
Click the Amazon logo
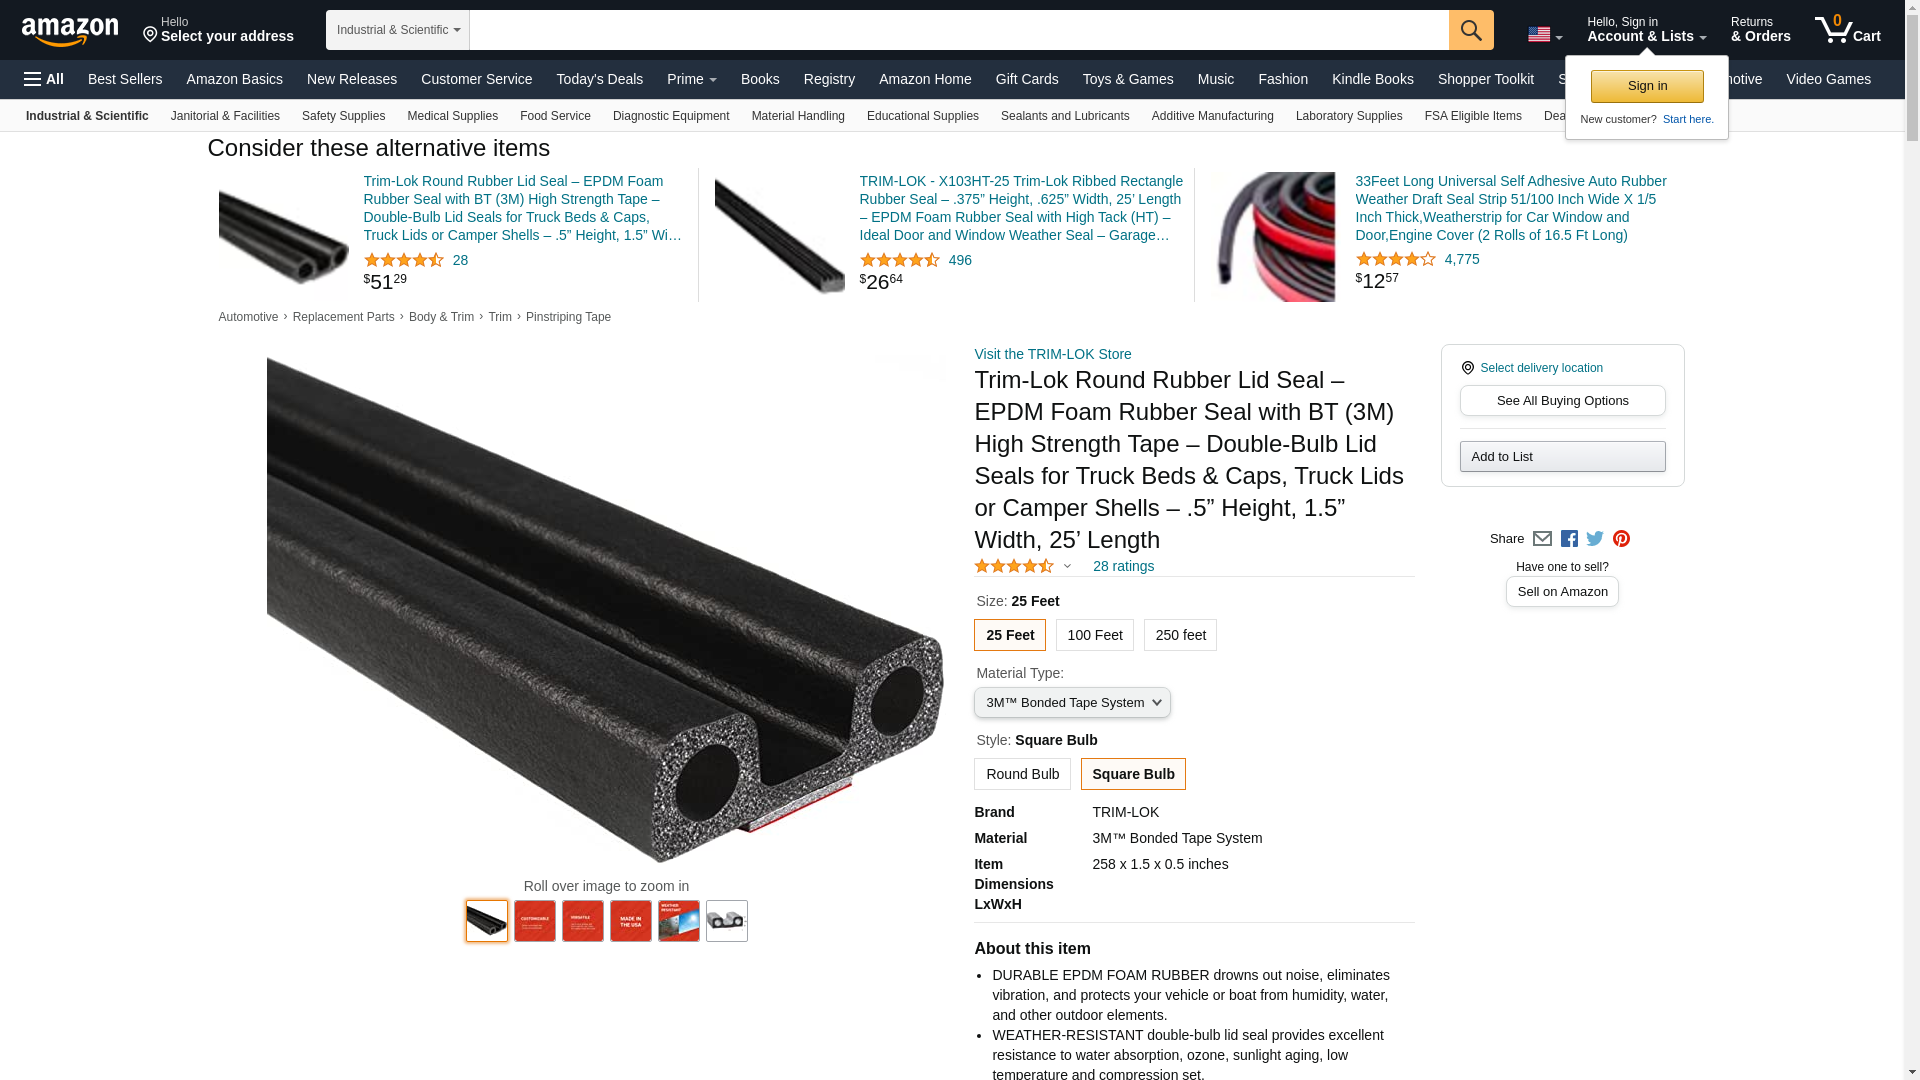point(70,31)
